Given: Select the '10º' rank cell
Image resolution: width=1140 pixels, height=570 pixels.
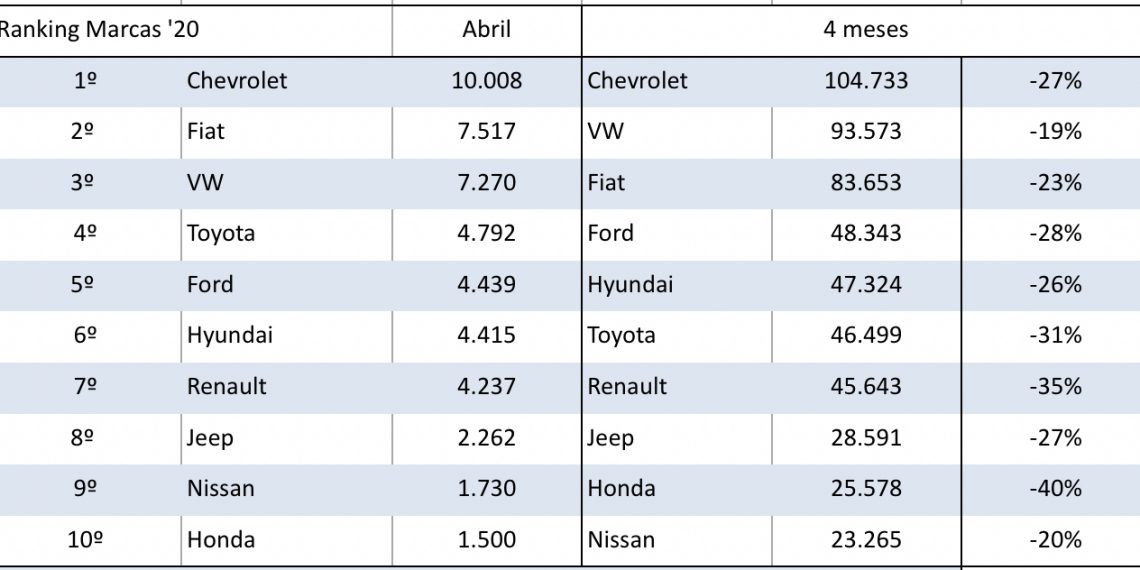Looking at the screenshot, I should [86, 540].
